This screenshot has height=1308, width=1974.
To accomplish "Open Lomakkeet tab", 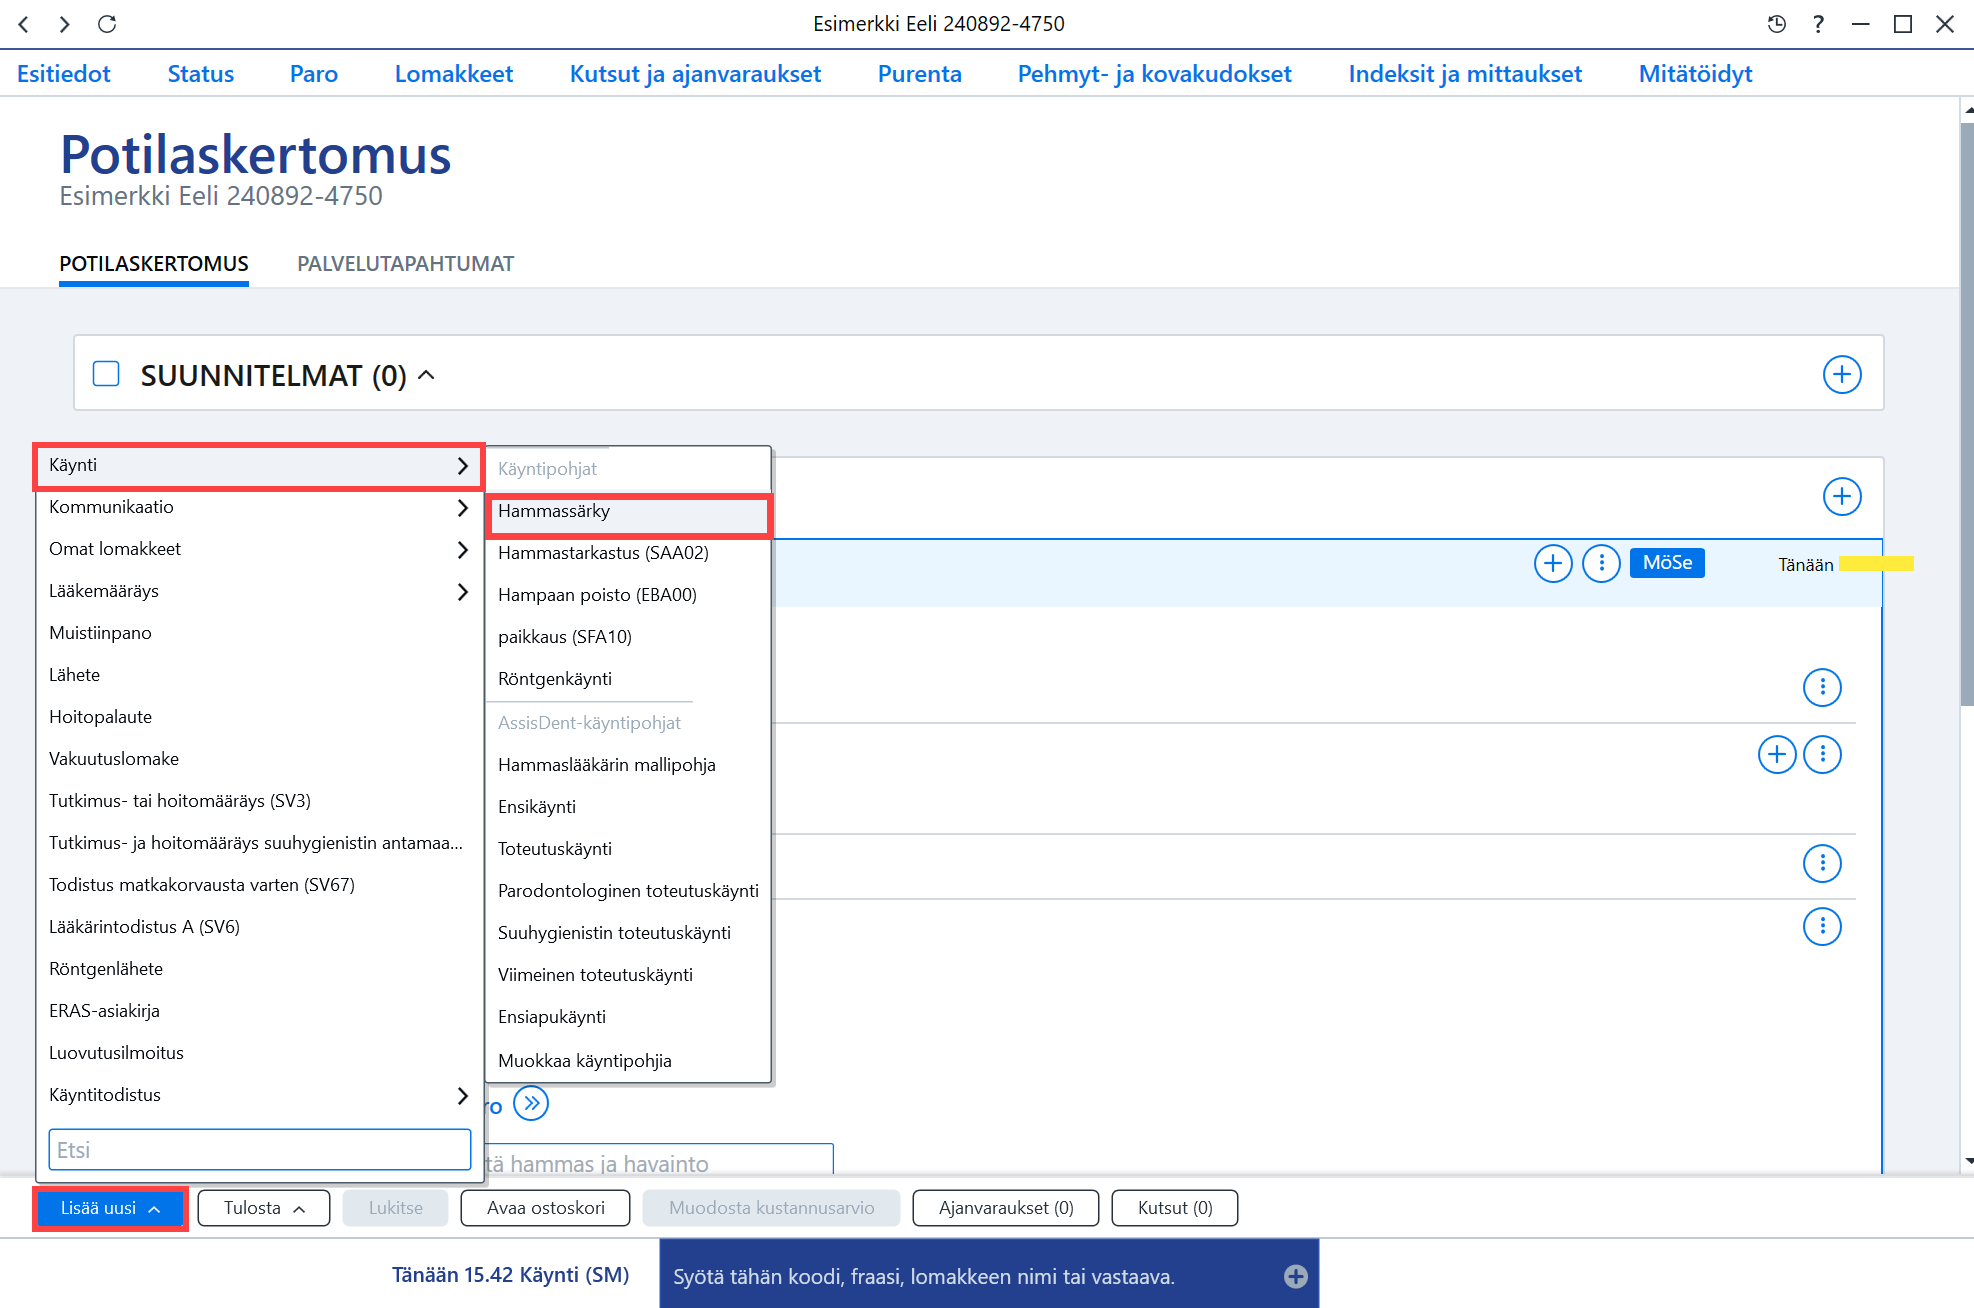I will [x=454, y=74].
